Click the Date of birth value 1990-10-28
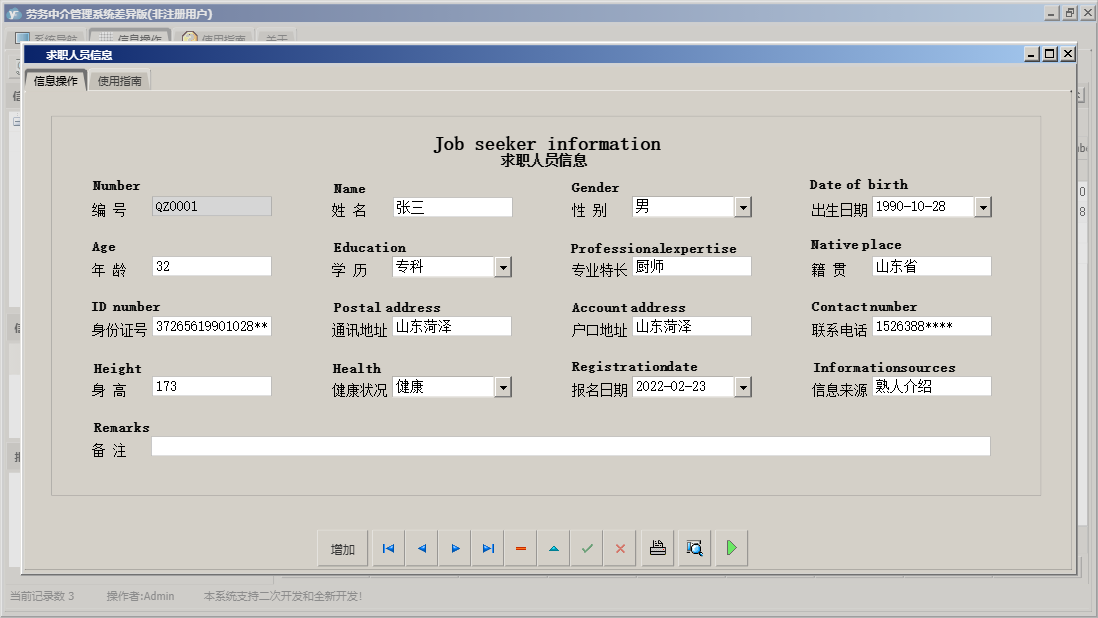The width and height of the screenshot is (1098, 618). pyautogui.click(x=924, y=207)
